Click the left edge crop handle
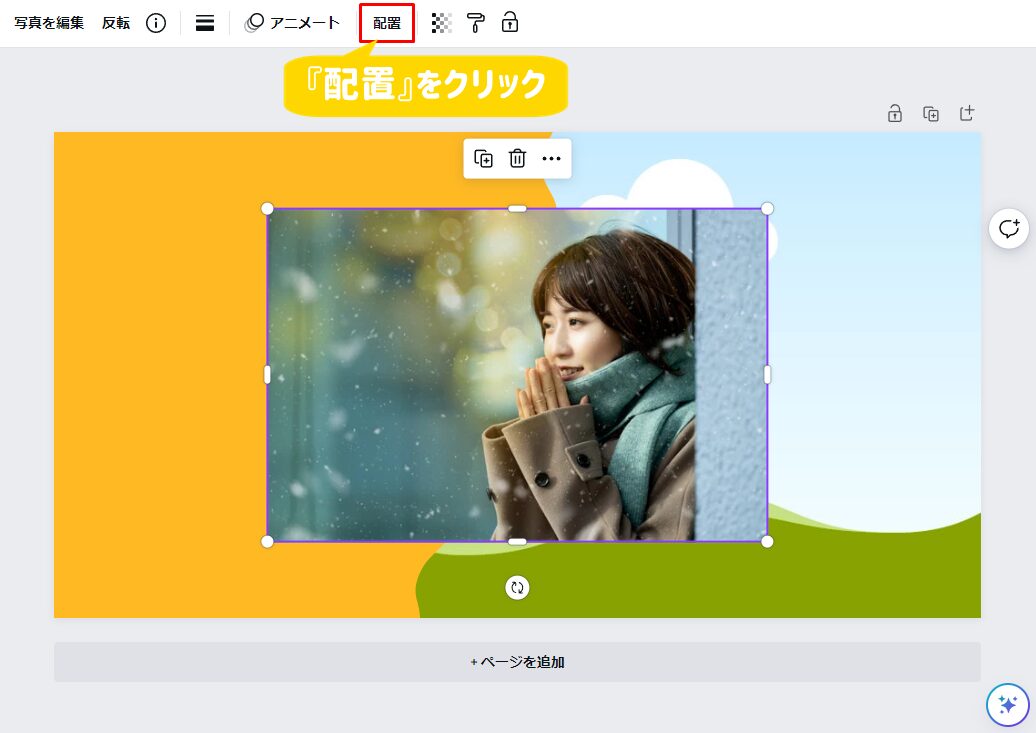The image size is (1036, 733). [267, 375]
